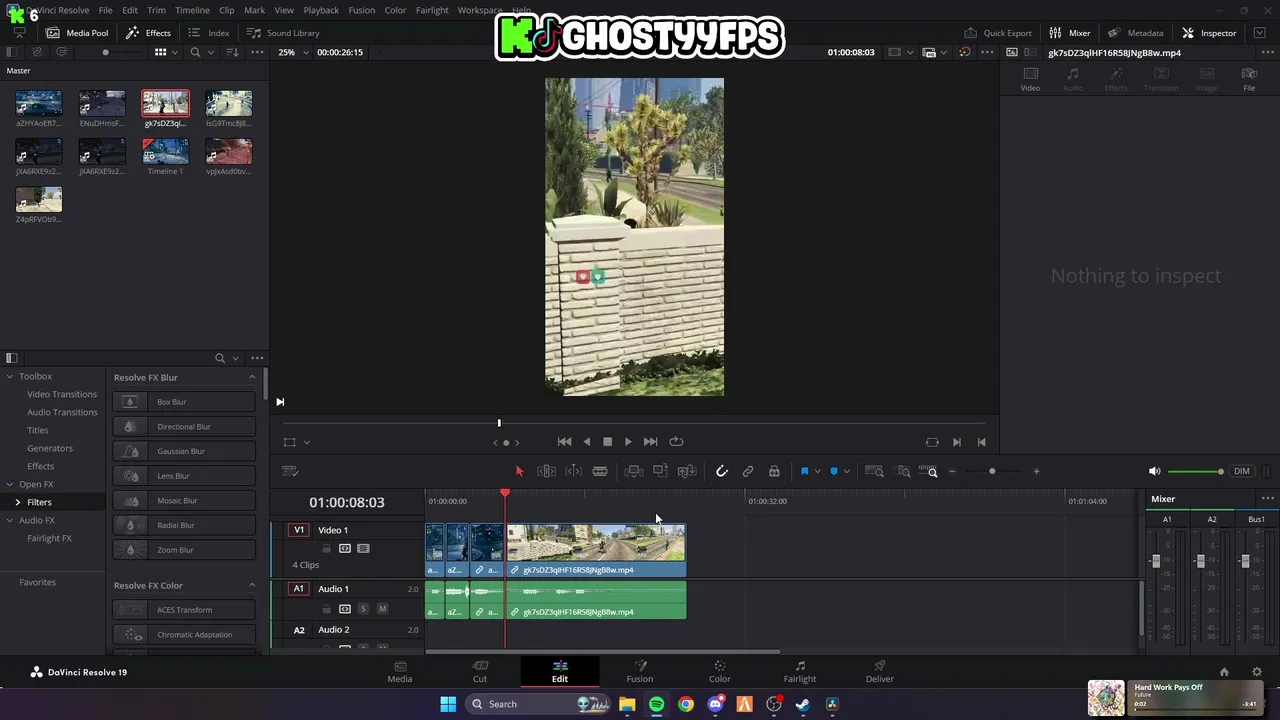The width and height of the screenshot is (1280, 720).
Task: Switch to the Deliver page
Action: click(x=880, y=671)
